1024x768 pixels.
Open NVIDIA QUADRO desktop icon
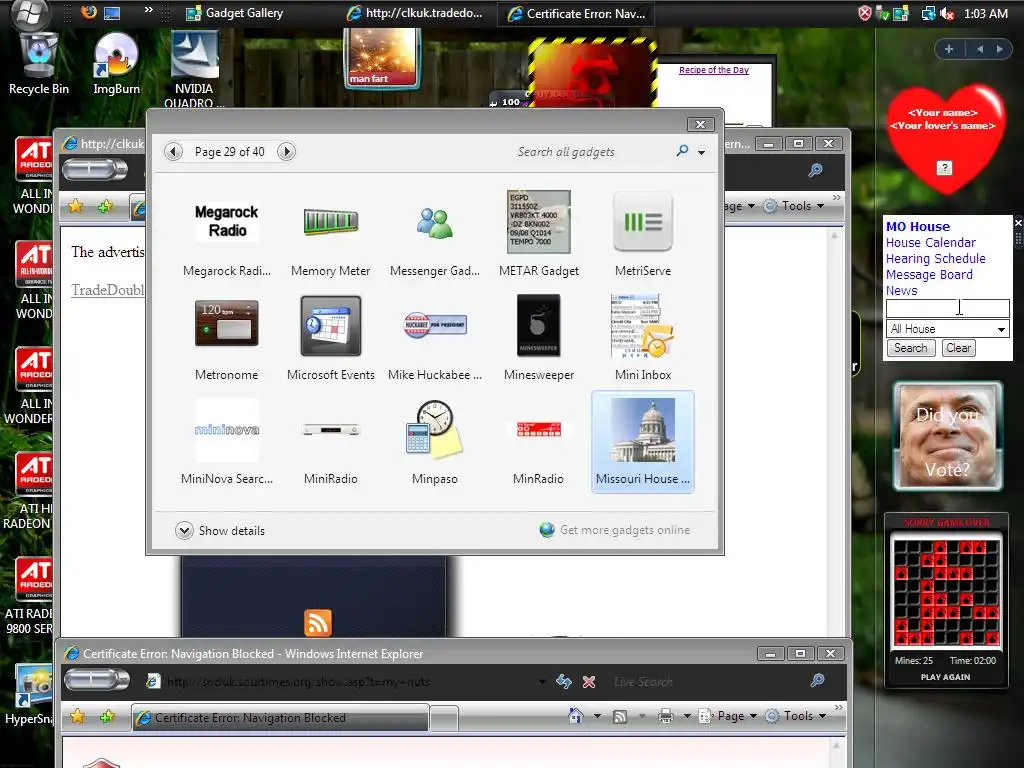click(x=194, y=69)
